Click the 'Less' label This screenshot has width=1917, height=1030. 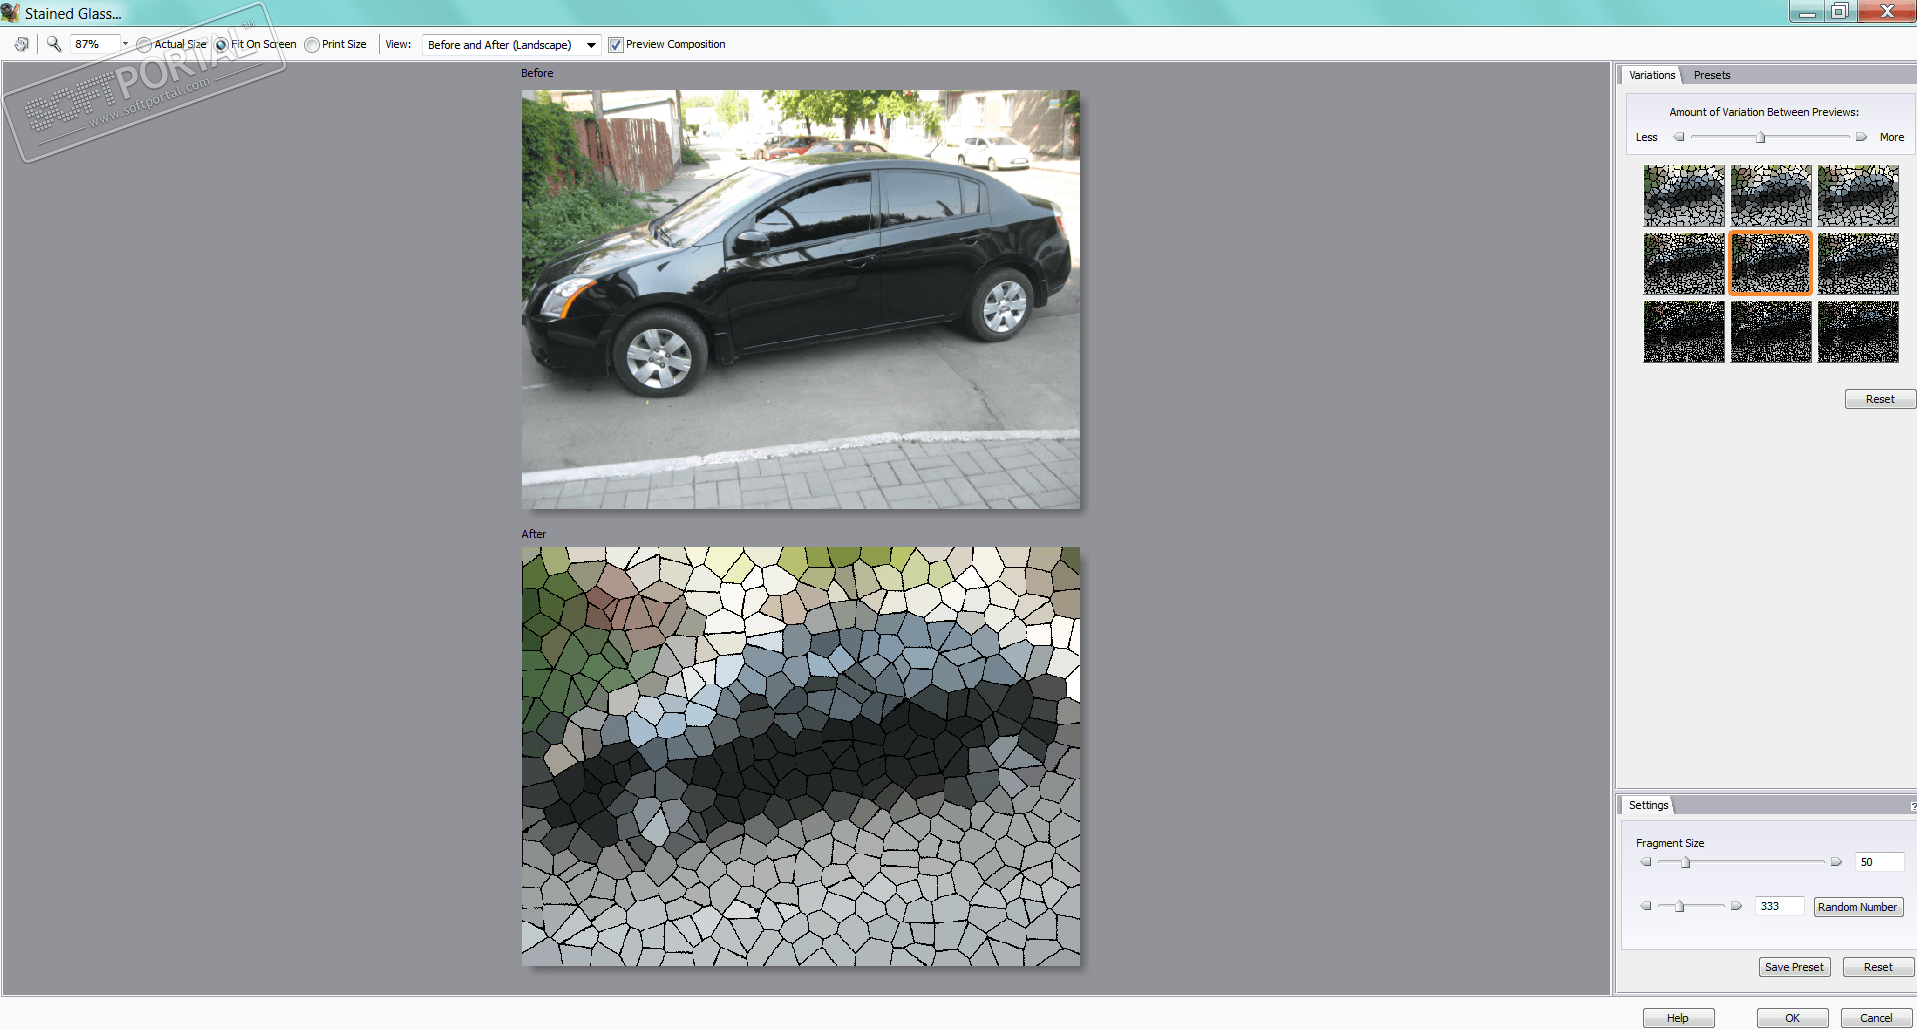point(1646,137)
